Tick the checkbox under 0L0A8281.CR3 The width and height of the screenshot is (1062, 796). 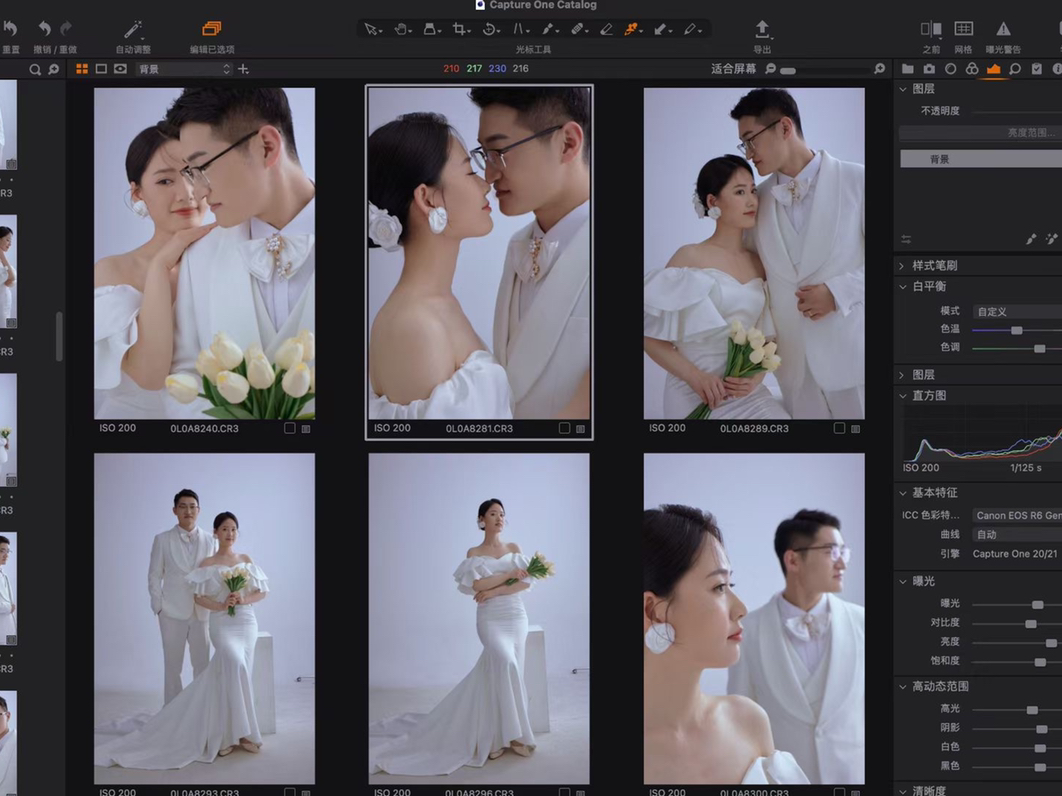564,428
